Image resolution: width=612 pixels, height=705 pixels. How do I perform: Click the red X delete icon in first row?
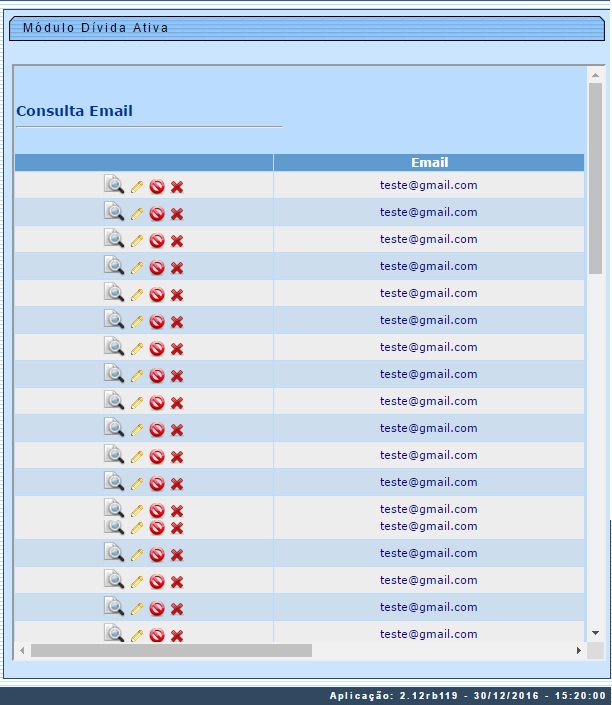coord(177,186)
